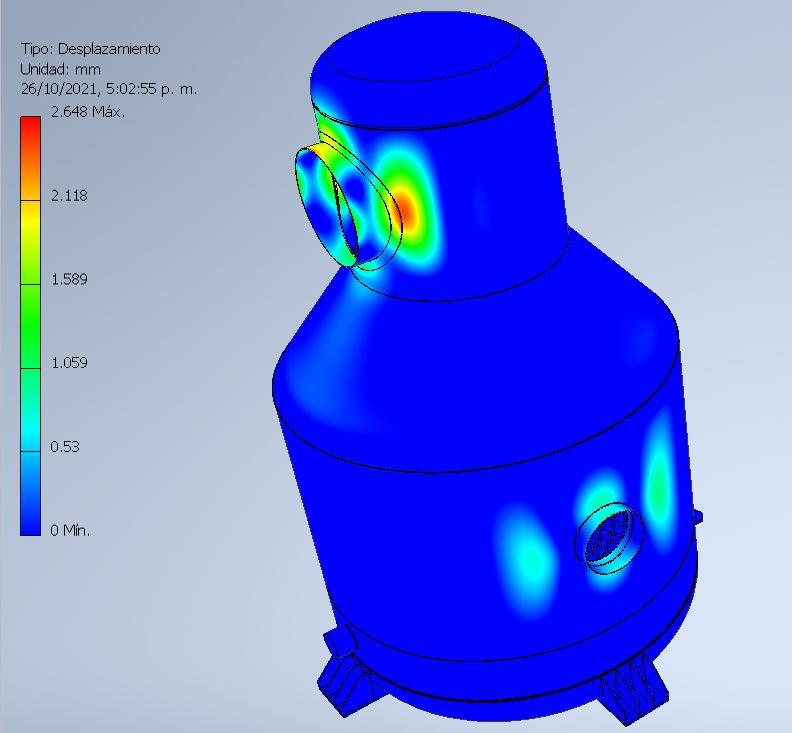The image size is (792, 733).
Task: Click the 1.589 legend value
Action: (69, 279)
